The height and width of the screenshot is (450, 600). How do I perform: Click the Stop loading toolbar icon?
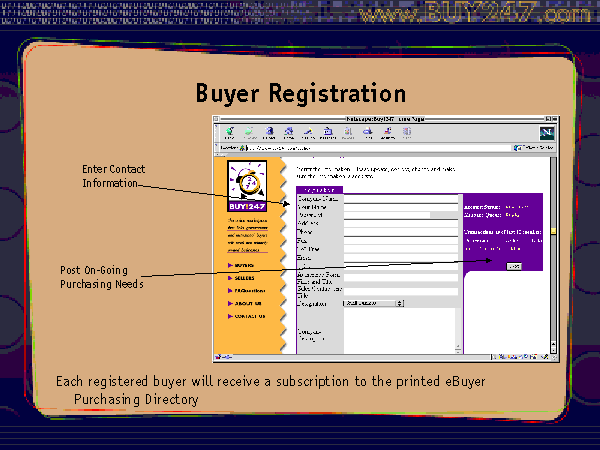coord(407,132)
